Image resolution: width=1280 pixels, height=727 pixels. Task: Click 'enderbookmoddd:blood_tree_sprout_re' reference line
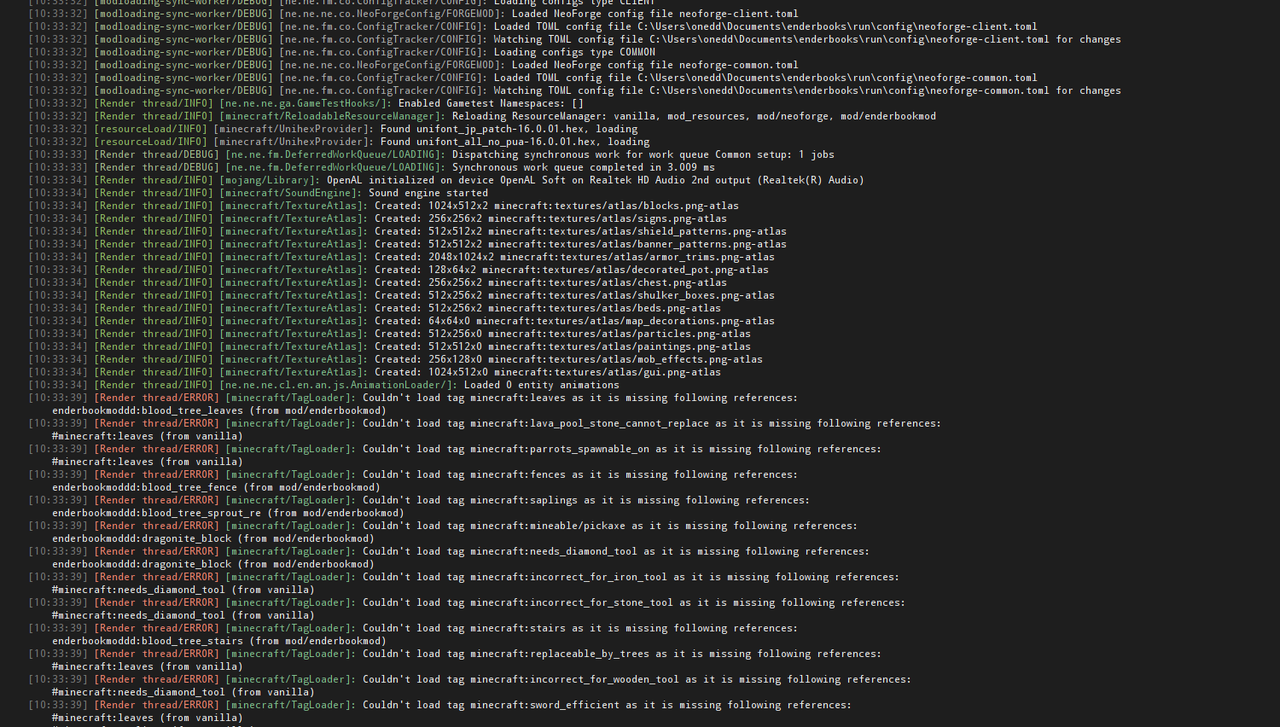228,513
